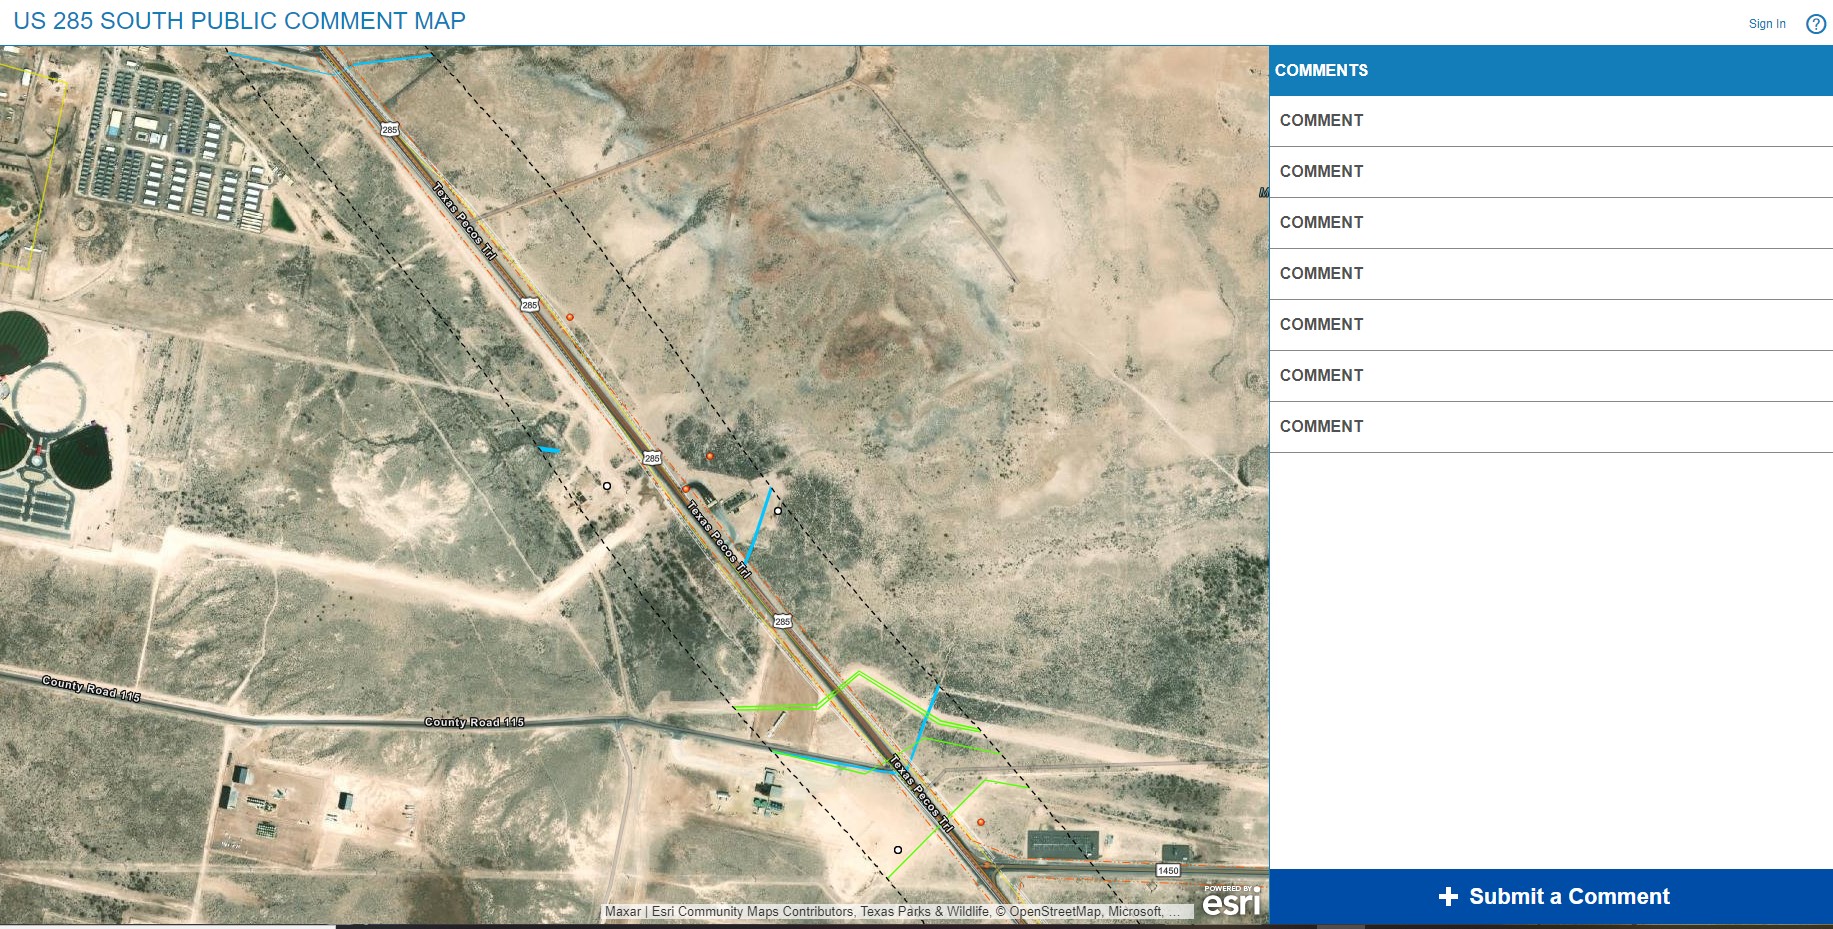Click the orange marker beside Texas Pecos Trl mid-map
Image resolution: width=1833 pixels, height=929 pixels.
click(710, 457)
